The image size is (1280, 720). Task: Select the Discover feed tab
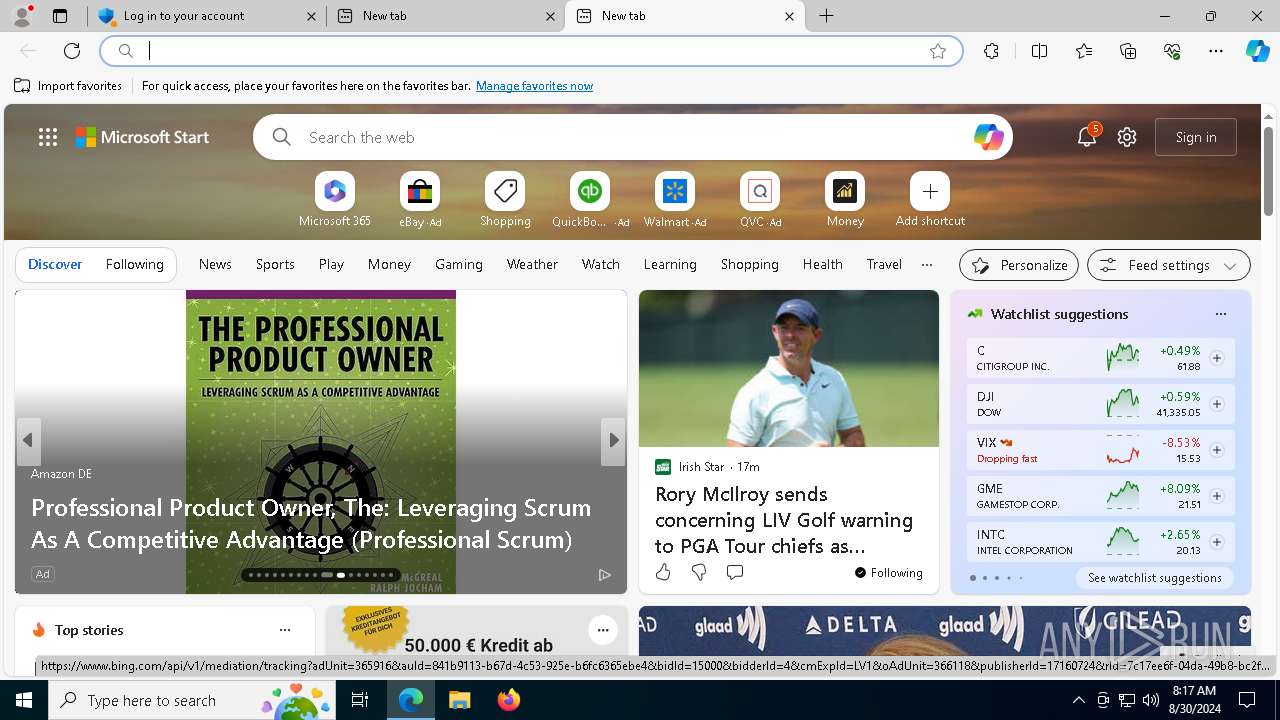pos(55,264)
